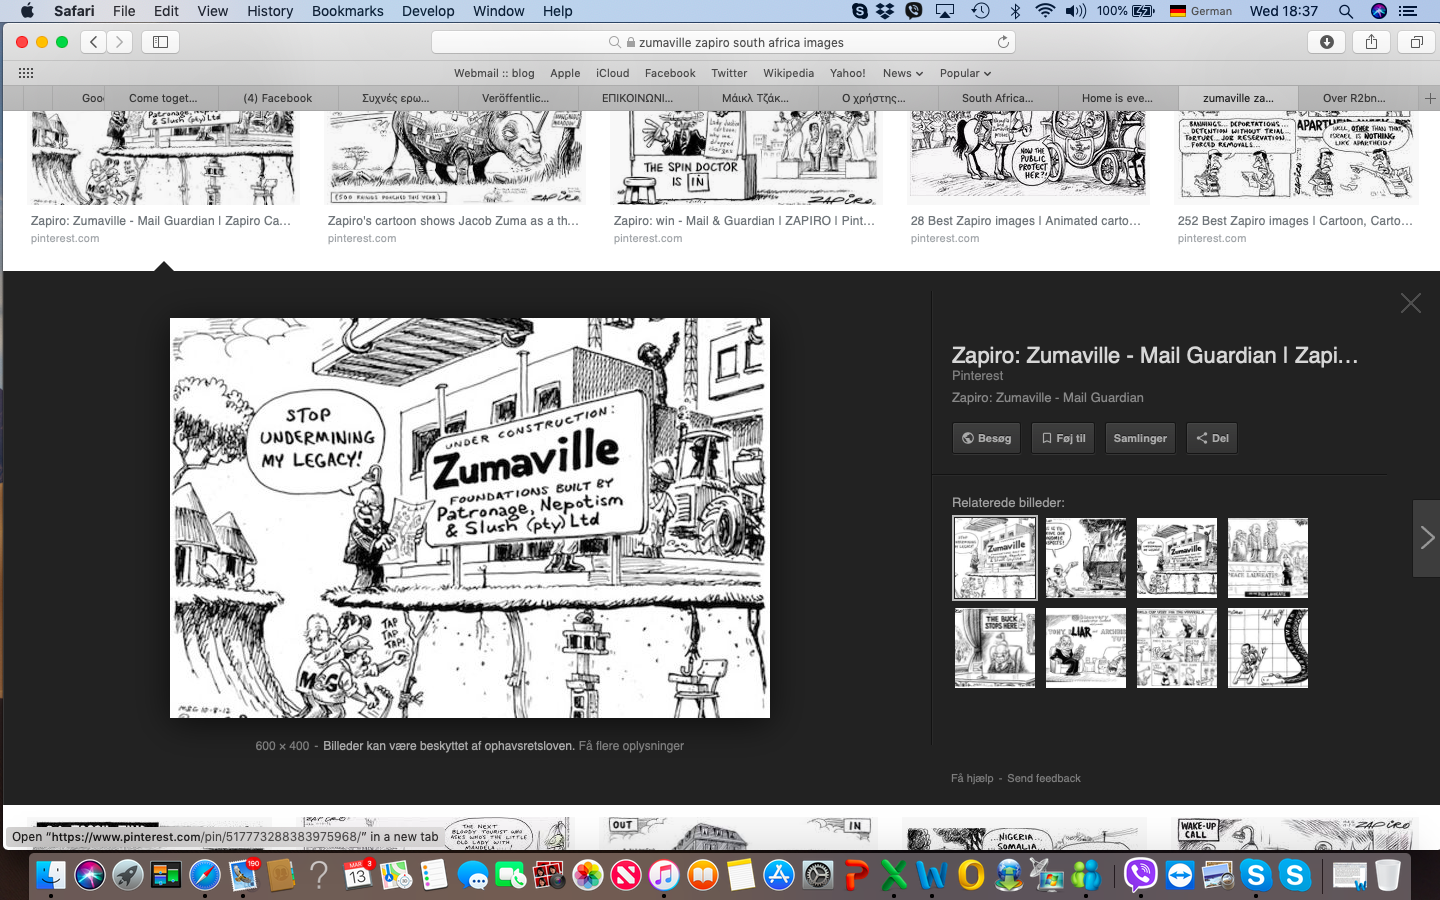Open the Safari application menu

pos(74,11)
